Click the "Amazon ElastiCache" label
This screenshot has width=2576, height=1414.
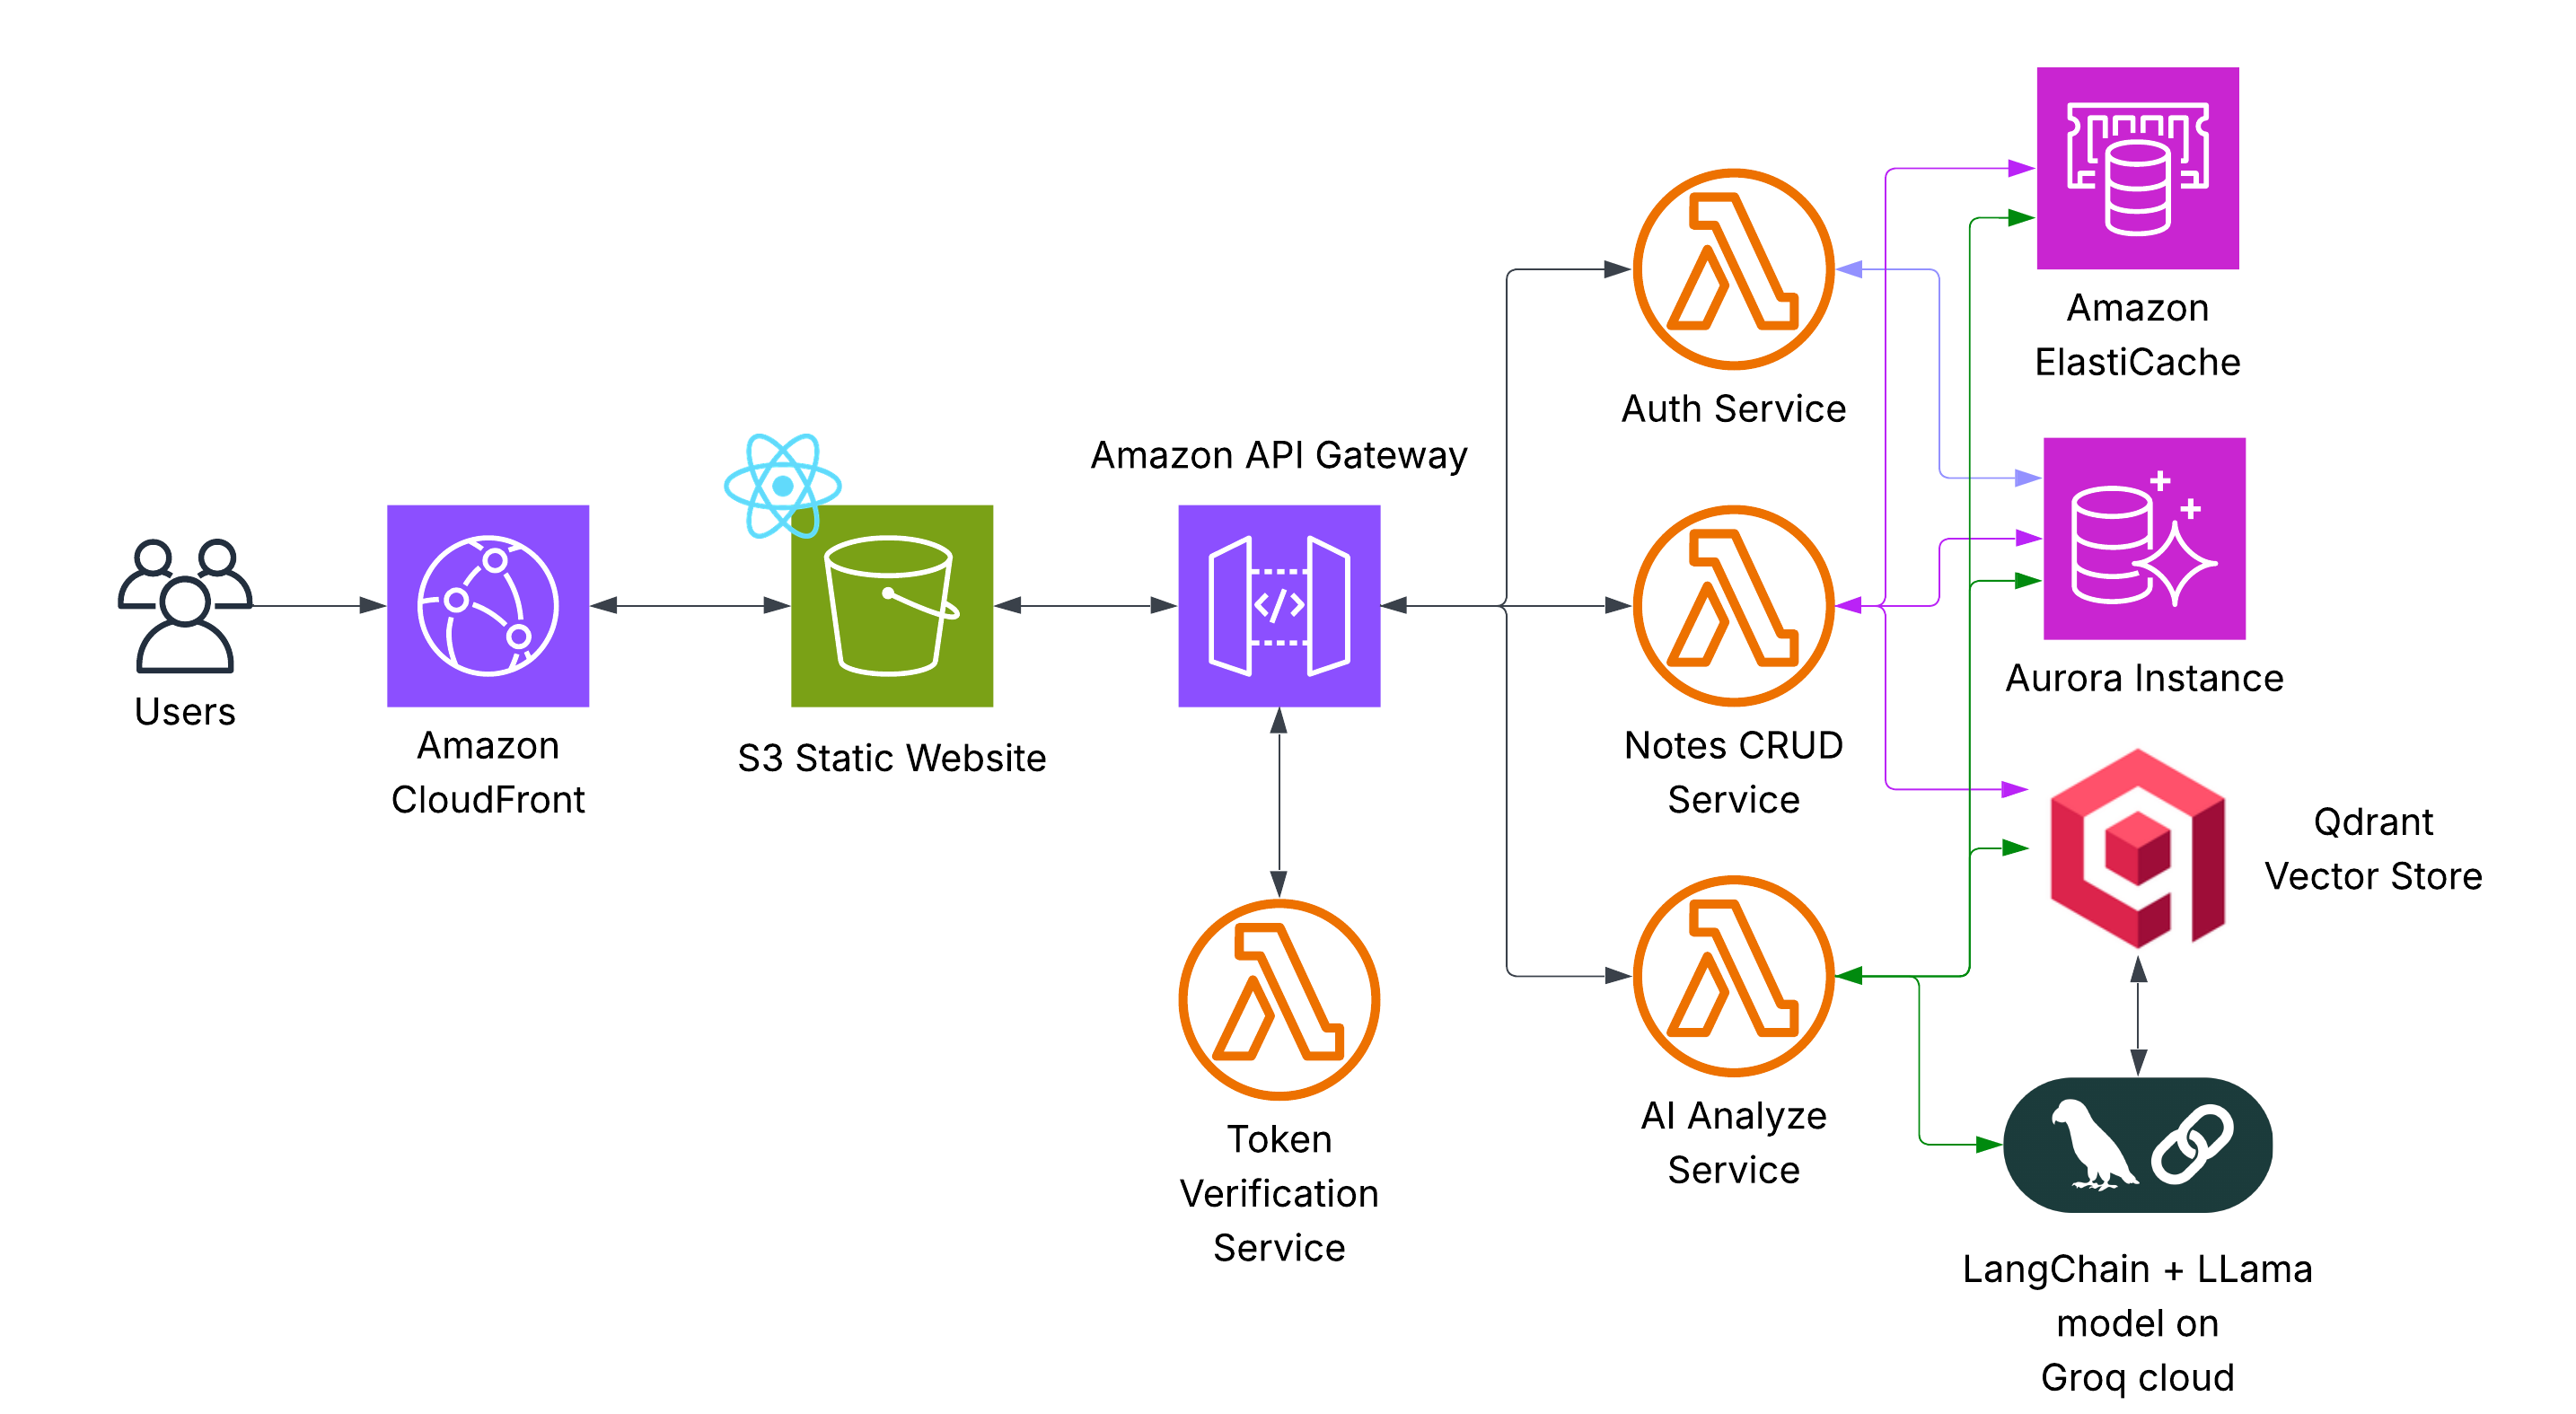point(2138,335)
